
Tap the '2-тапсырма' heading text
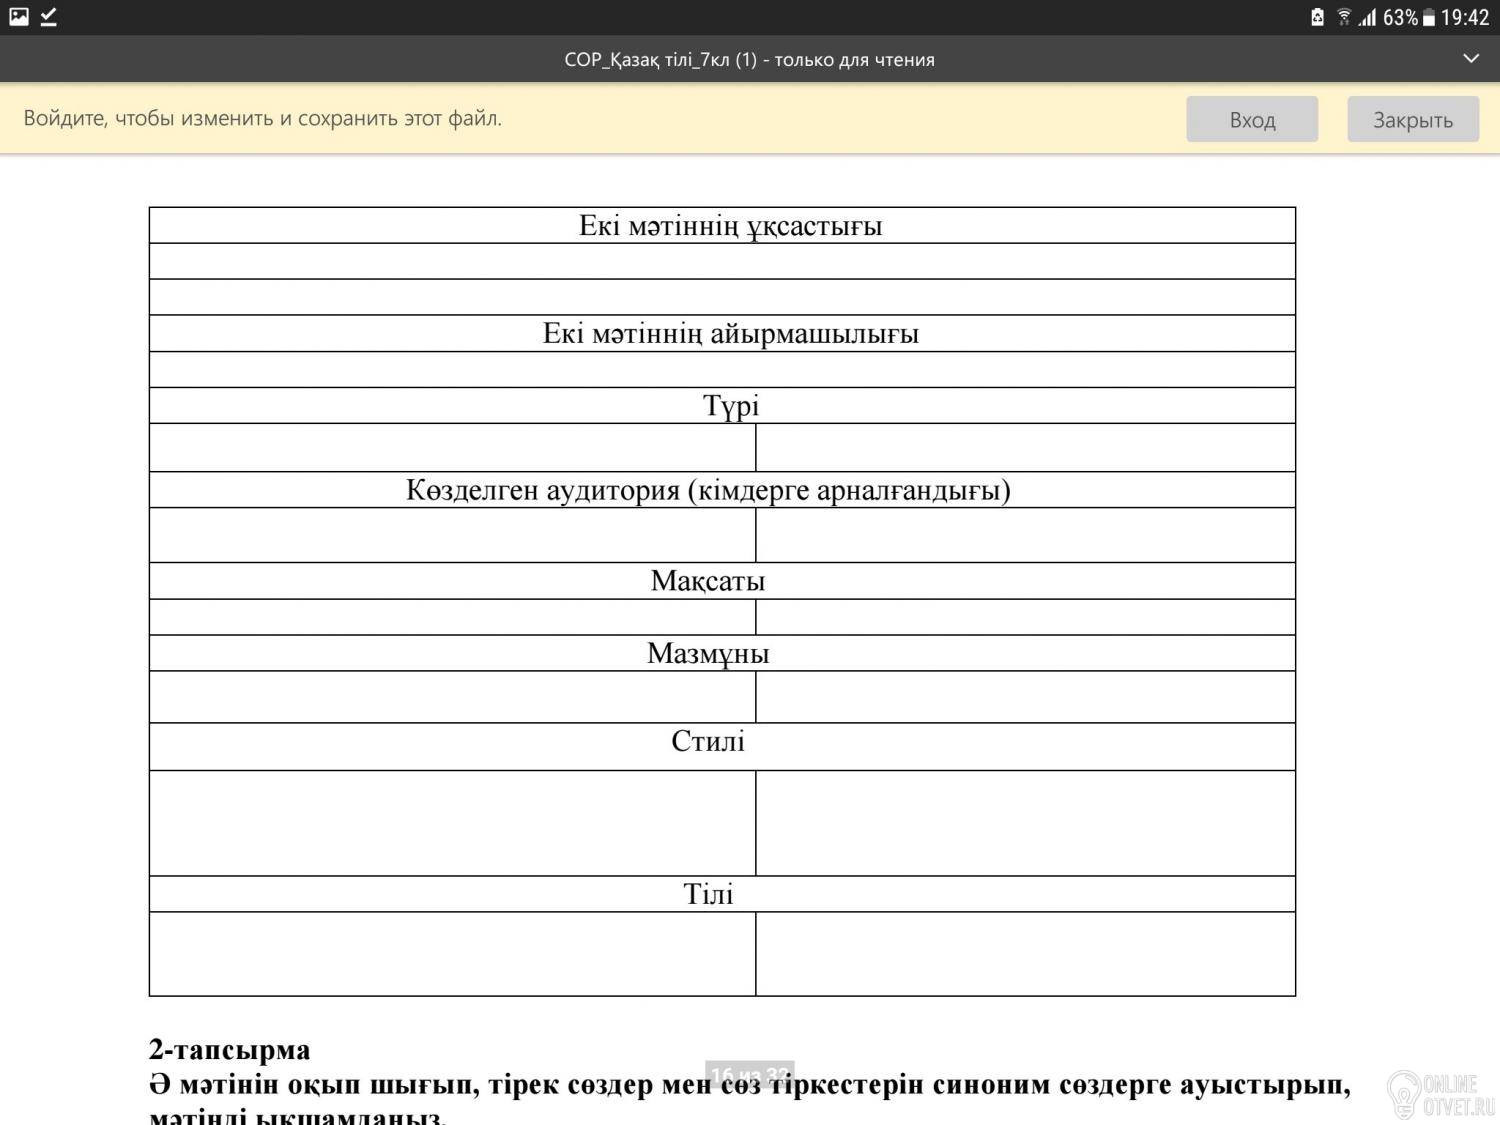click(230, 1050)
